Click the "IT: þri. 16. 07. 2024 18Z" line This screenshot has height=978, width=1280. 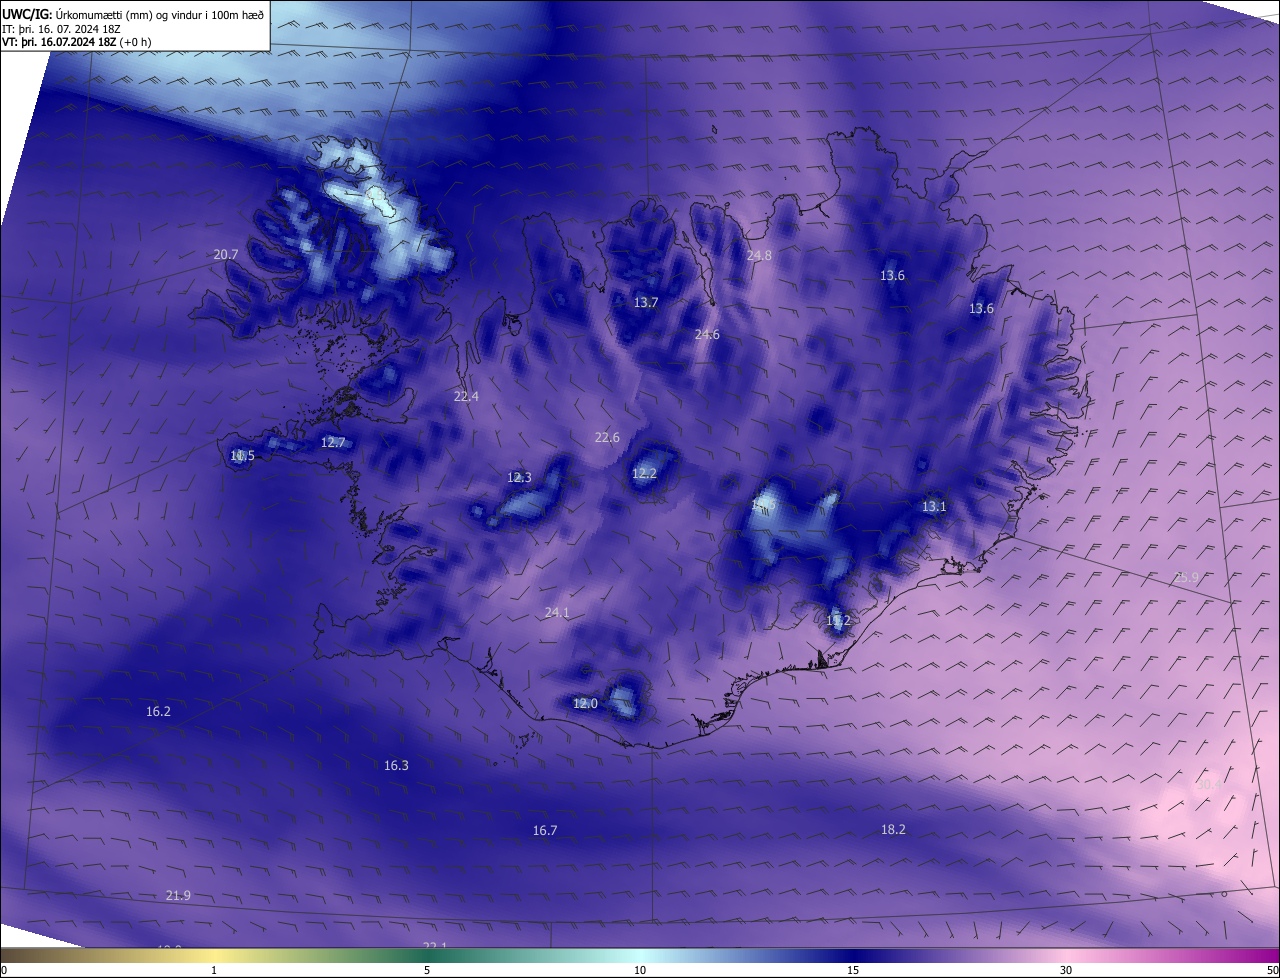62,29
